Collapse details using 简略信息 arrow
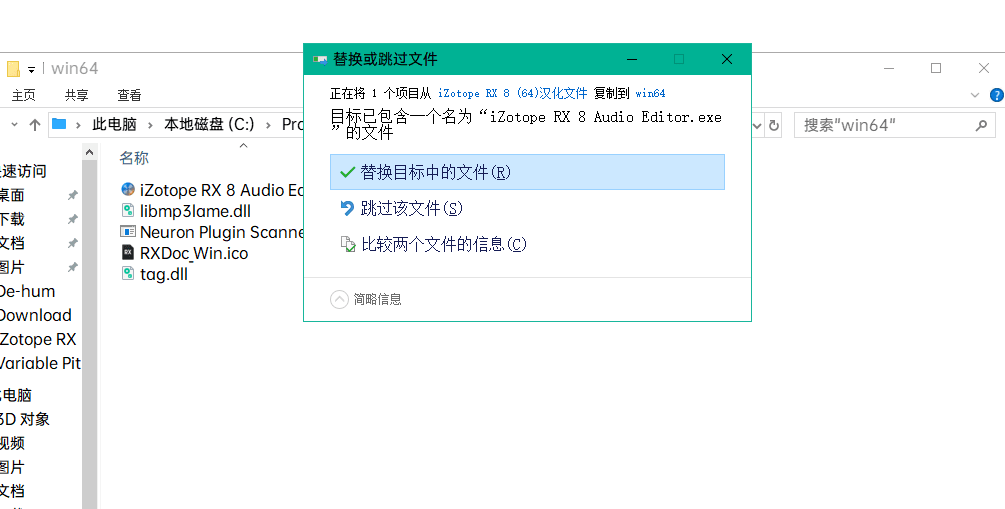Image resolution: width=1005 pixels, height=509 pixels. click(339, 299)
